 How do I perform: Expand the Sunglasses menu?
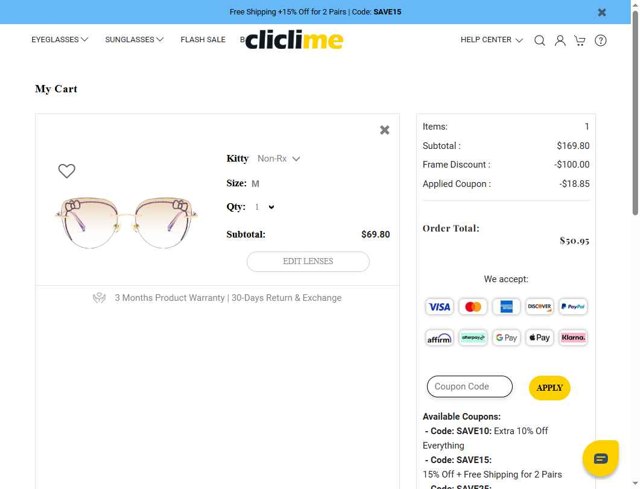click(134, 40)
